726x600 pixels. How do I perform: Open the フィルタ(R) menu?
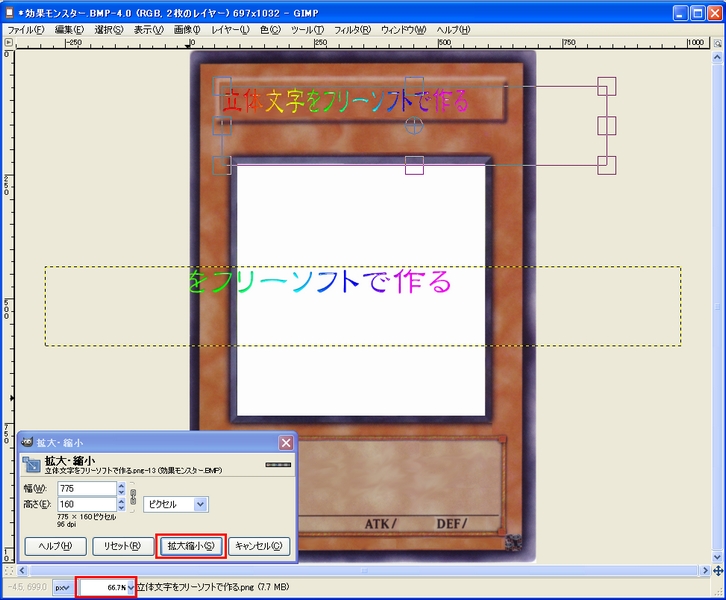coord(351,30)
